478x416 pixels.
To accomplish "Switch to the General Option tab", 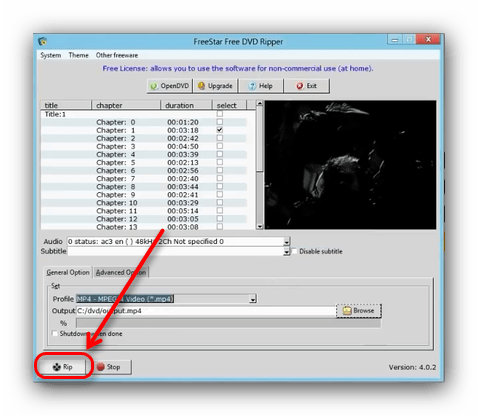I will pyautogui.click(x=68, y=272).
